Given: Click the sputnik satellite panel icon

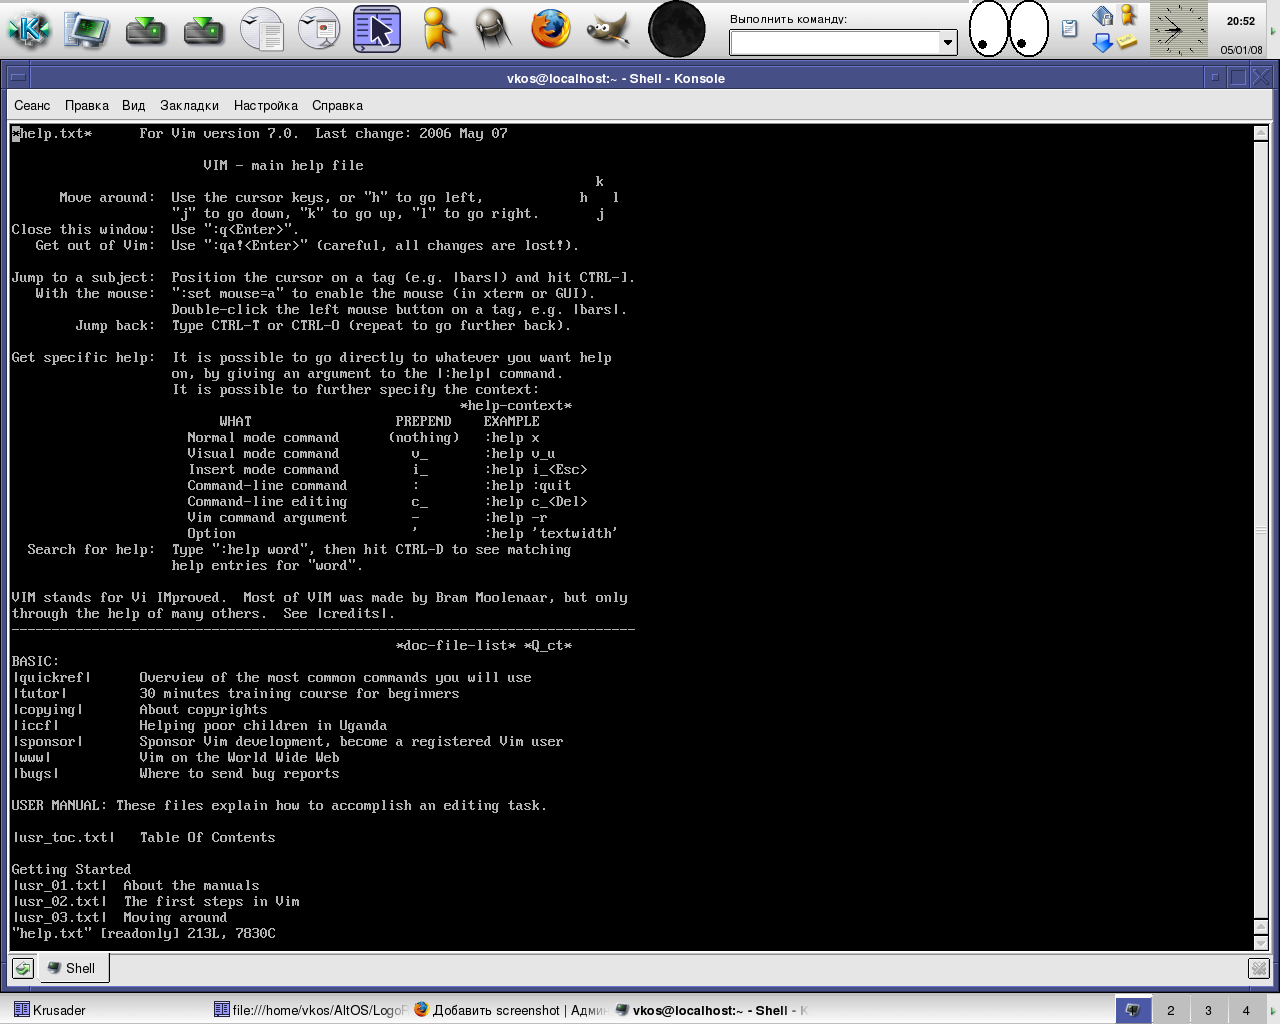Looking at the screenshot, I should tap(492, 29).
